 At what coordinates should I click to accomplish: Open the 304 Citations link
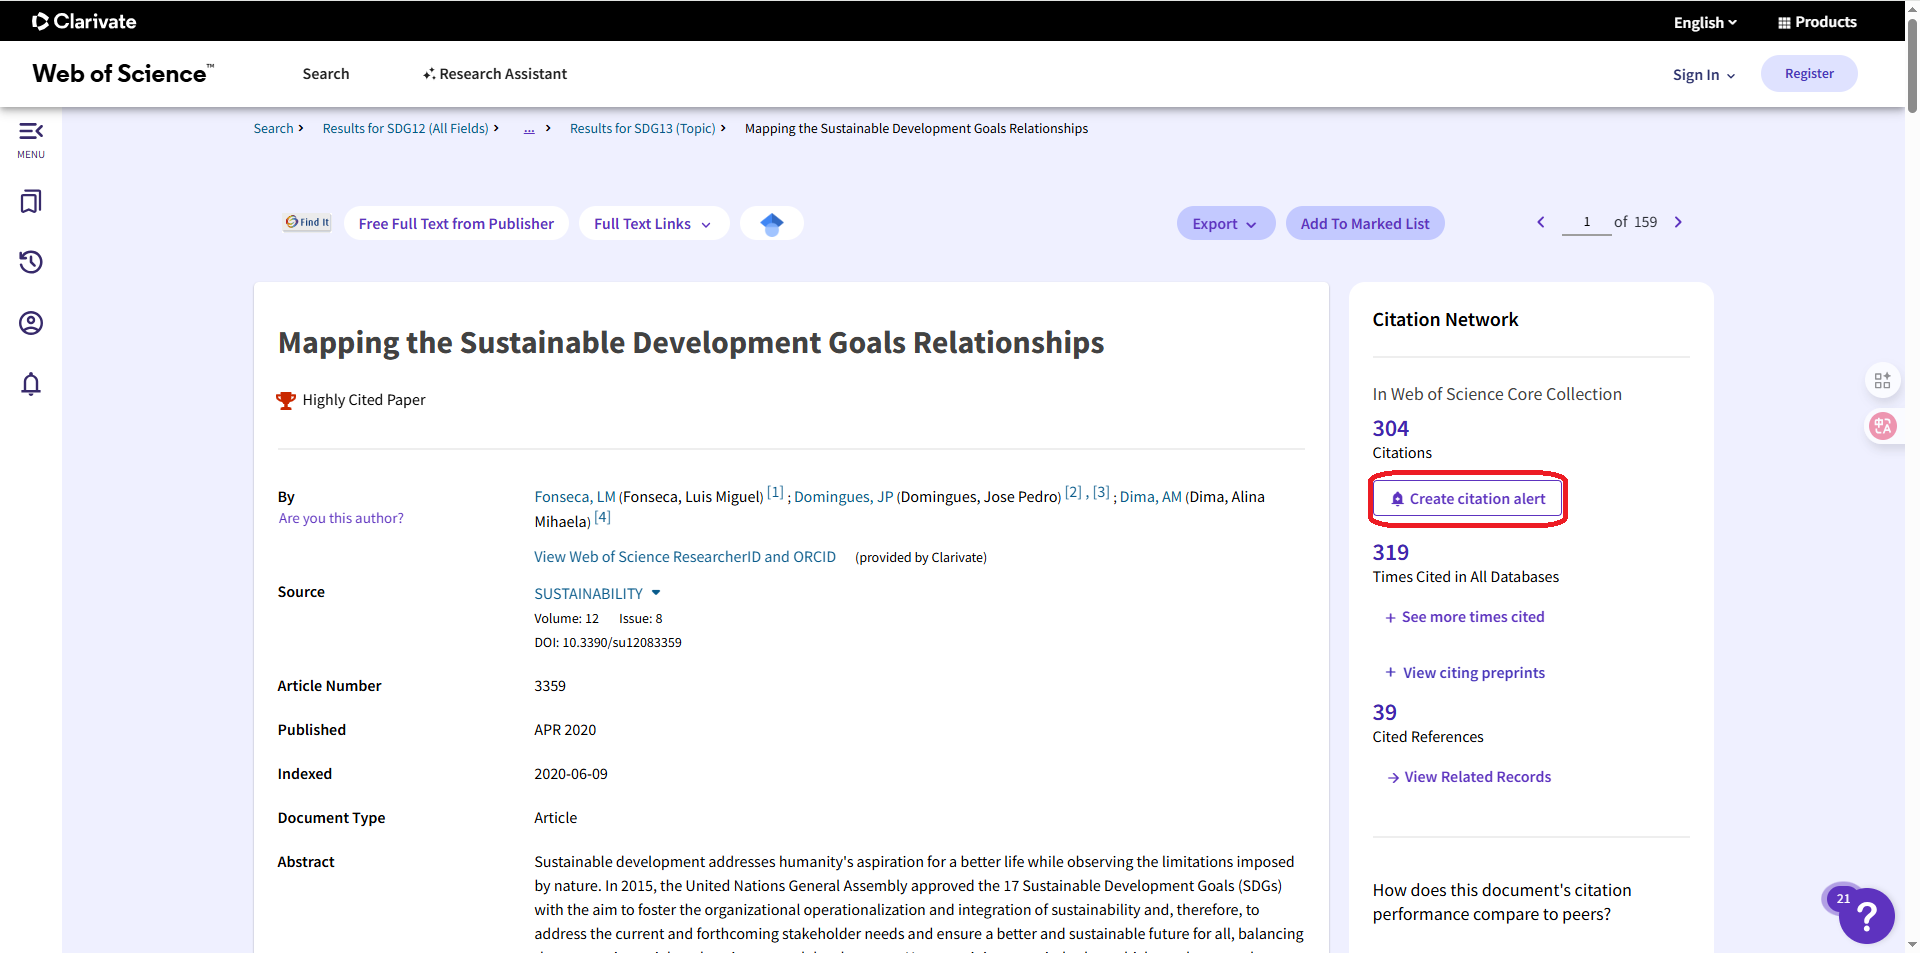coord(1390,429)
